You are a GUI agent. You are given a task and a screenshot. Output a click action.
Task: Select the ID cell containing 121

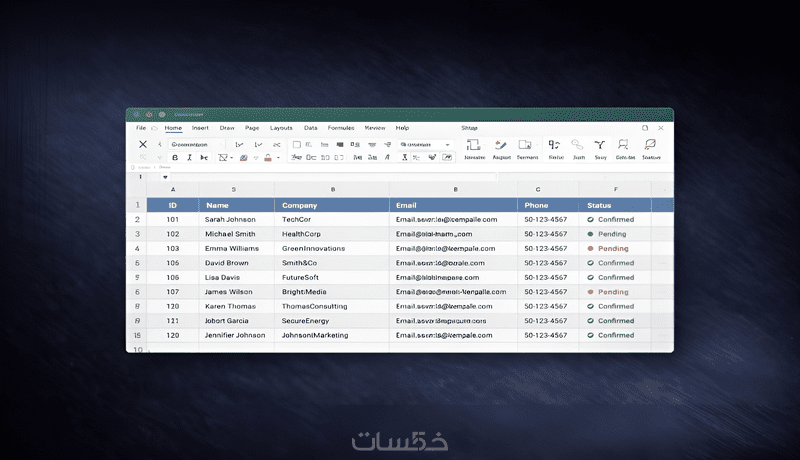[x=173, y=321]
